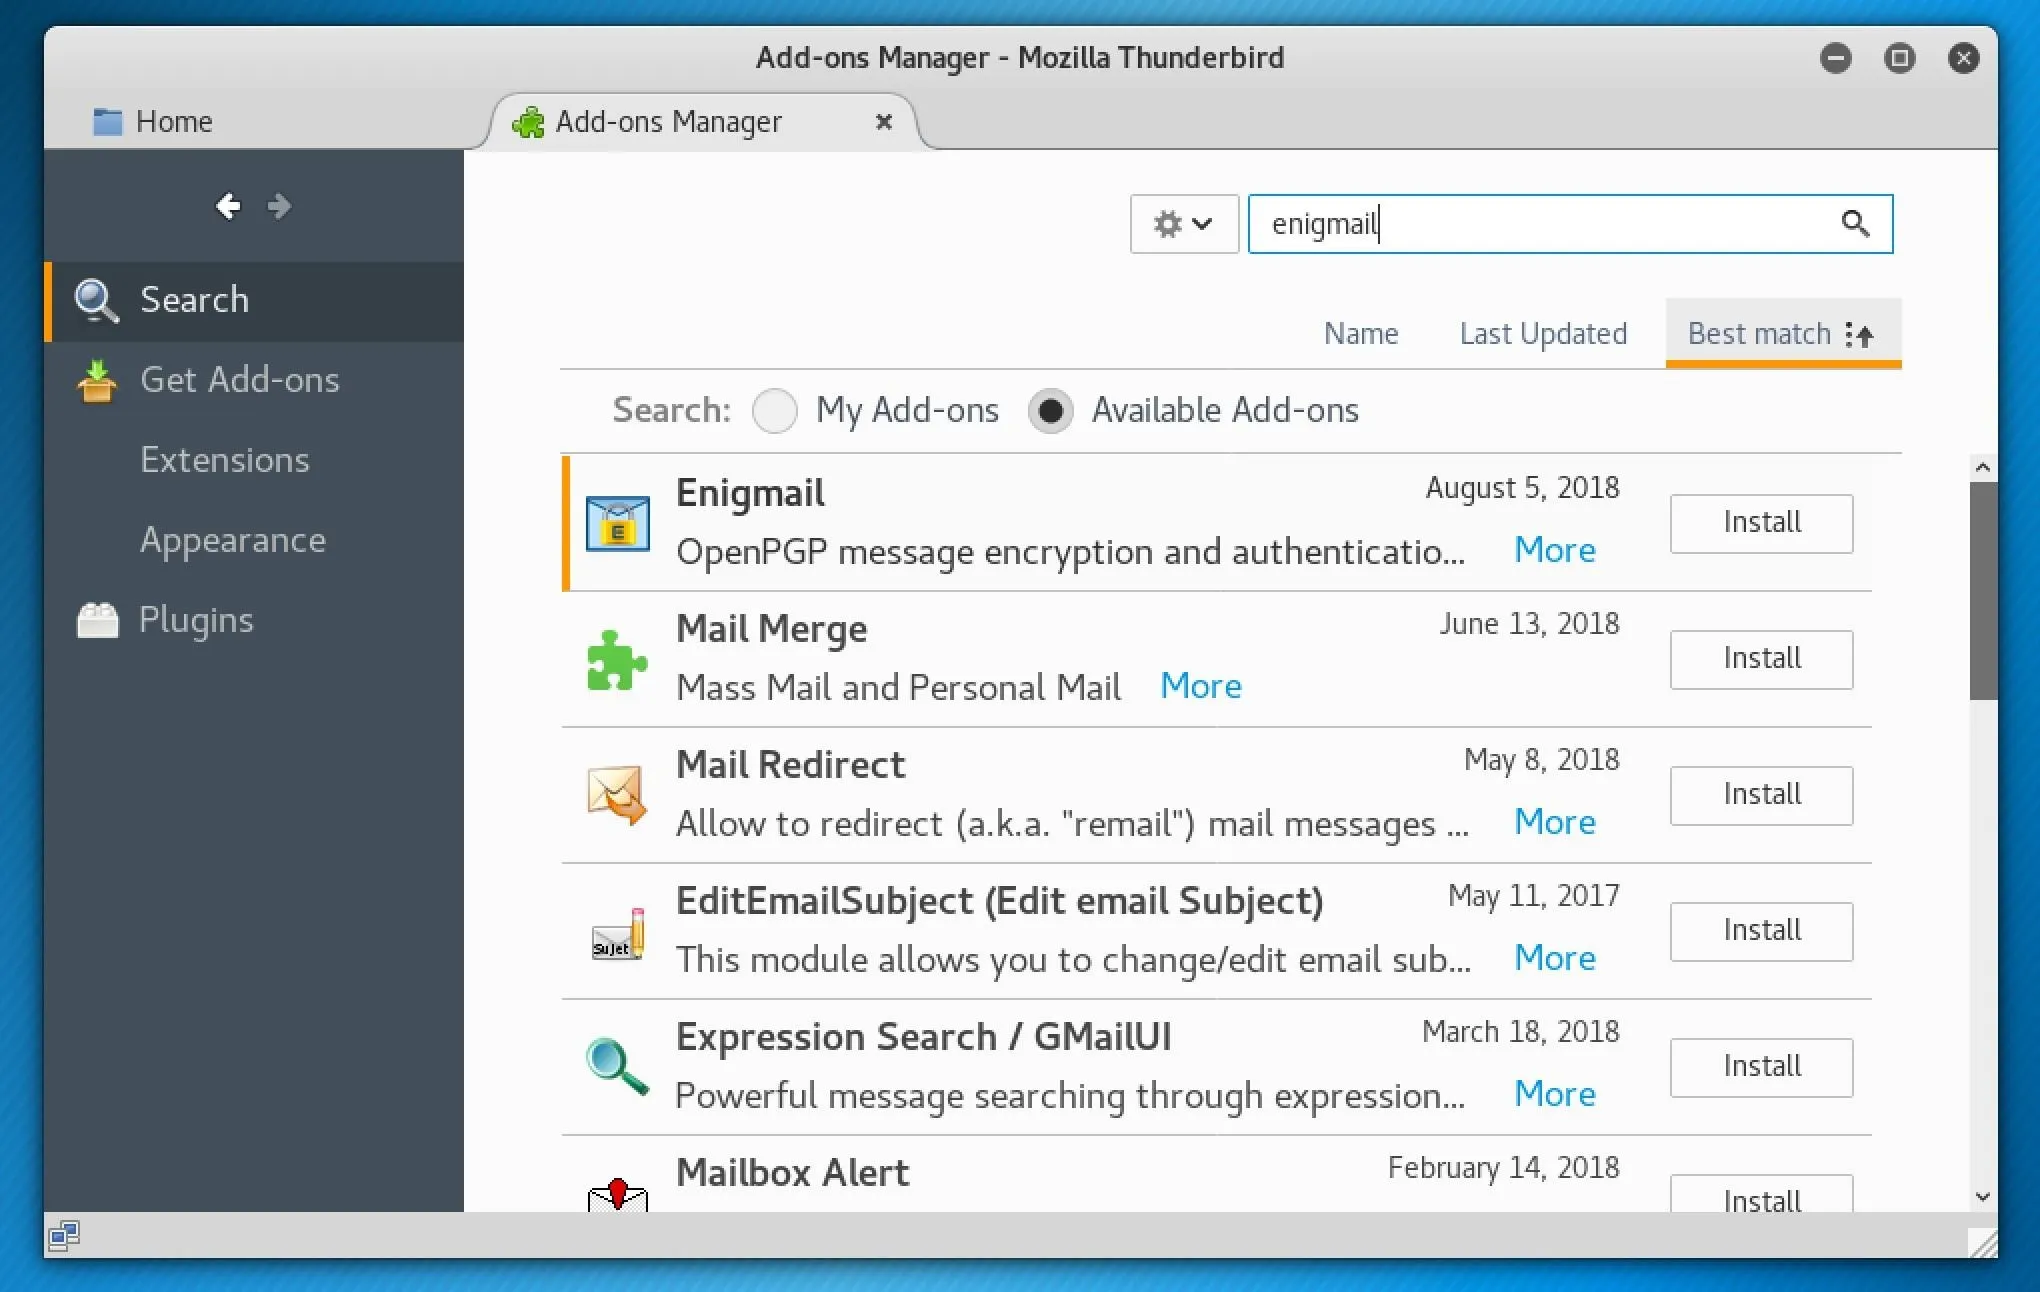Click the Best match sort arrow icon
2040x1292 pixels.
1860,334
